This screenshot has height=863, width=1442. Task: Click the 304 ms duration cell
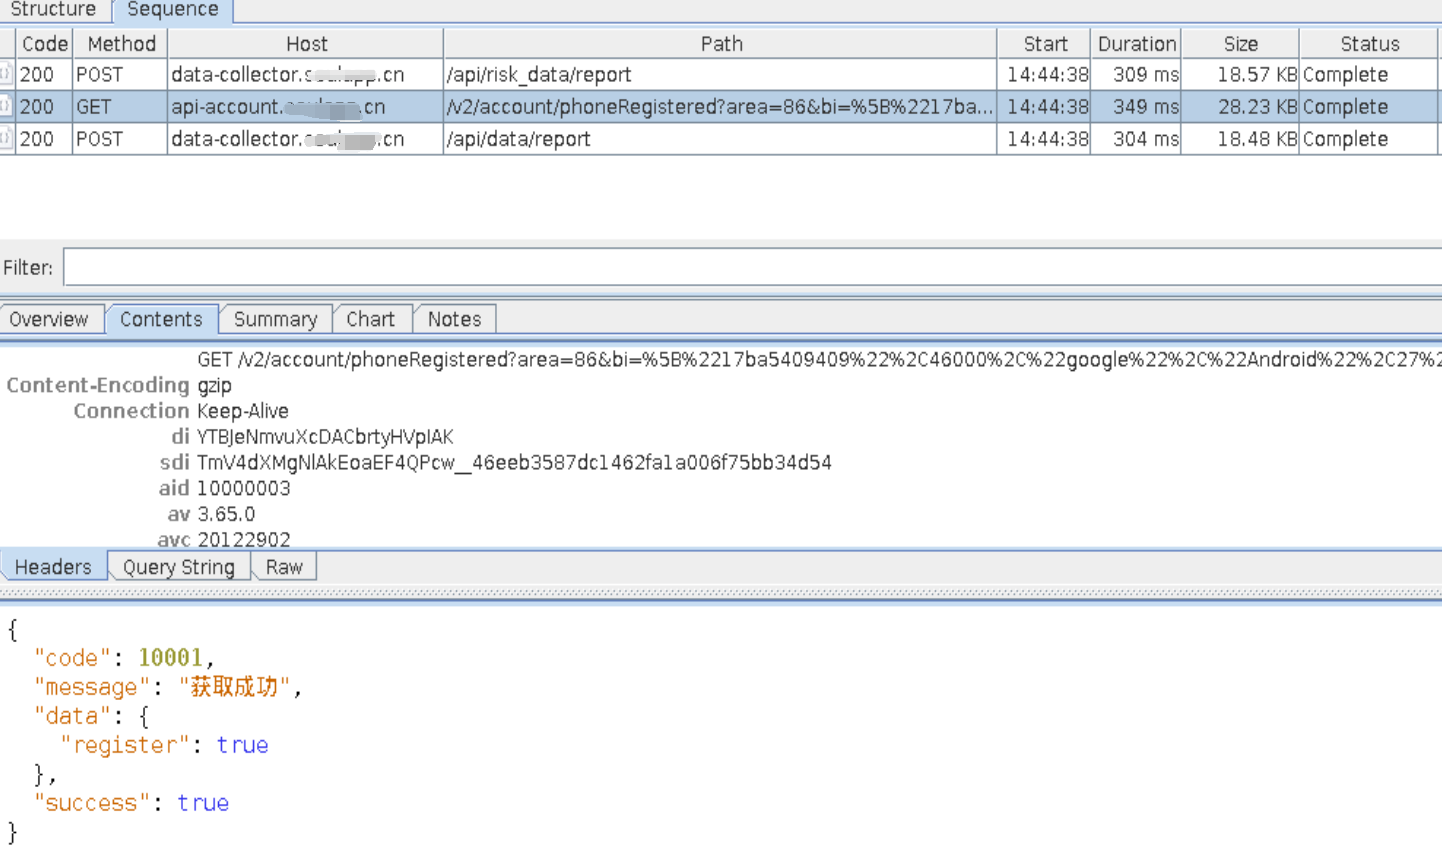1135,139
